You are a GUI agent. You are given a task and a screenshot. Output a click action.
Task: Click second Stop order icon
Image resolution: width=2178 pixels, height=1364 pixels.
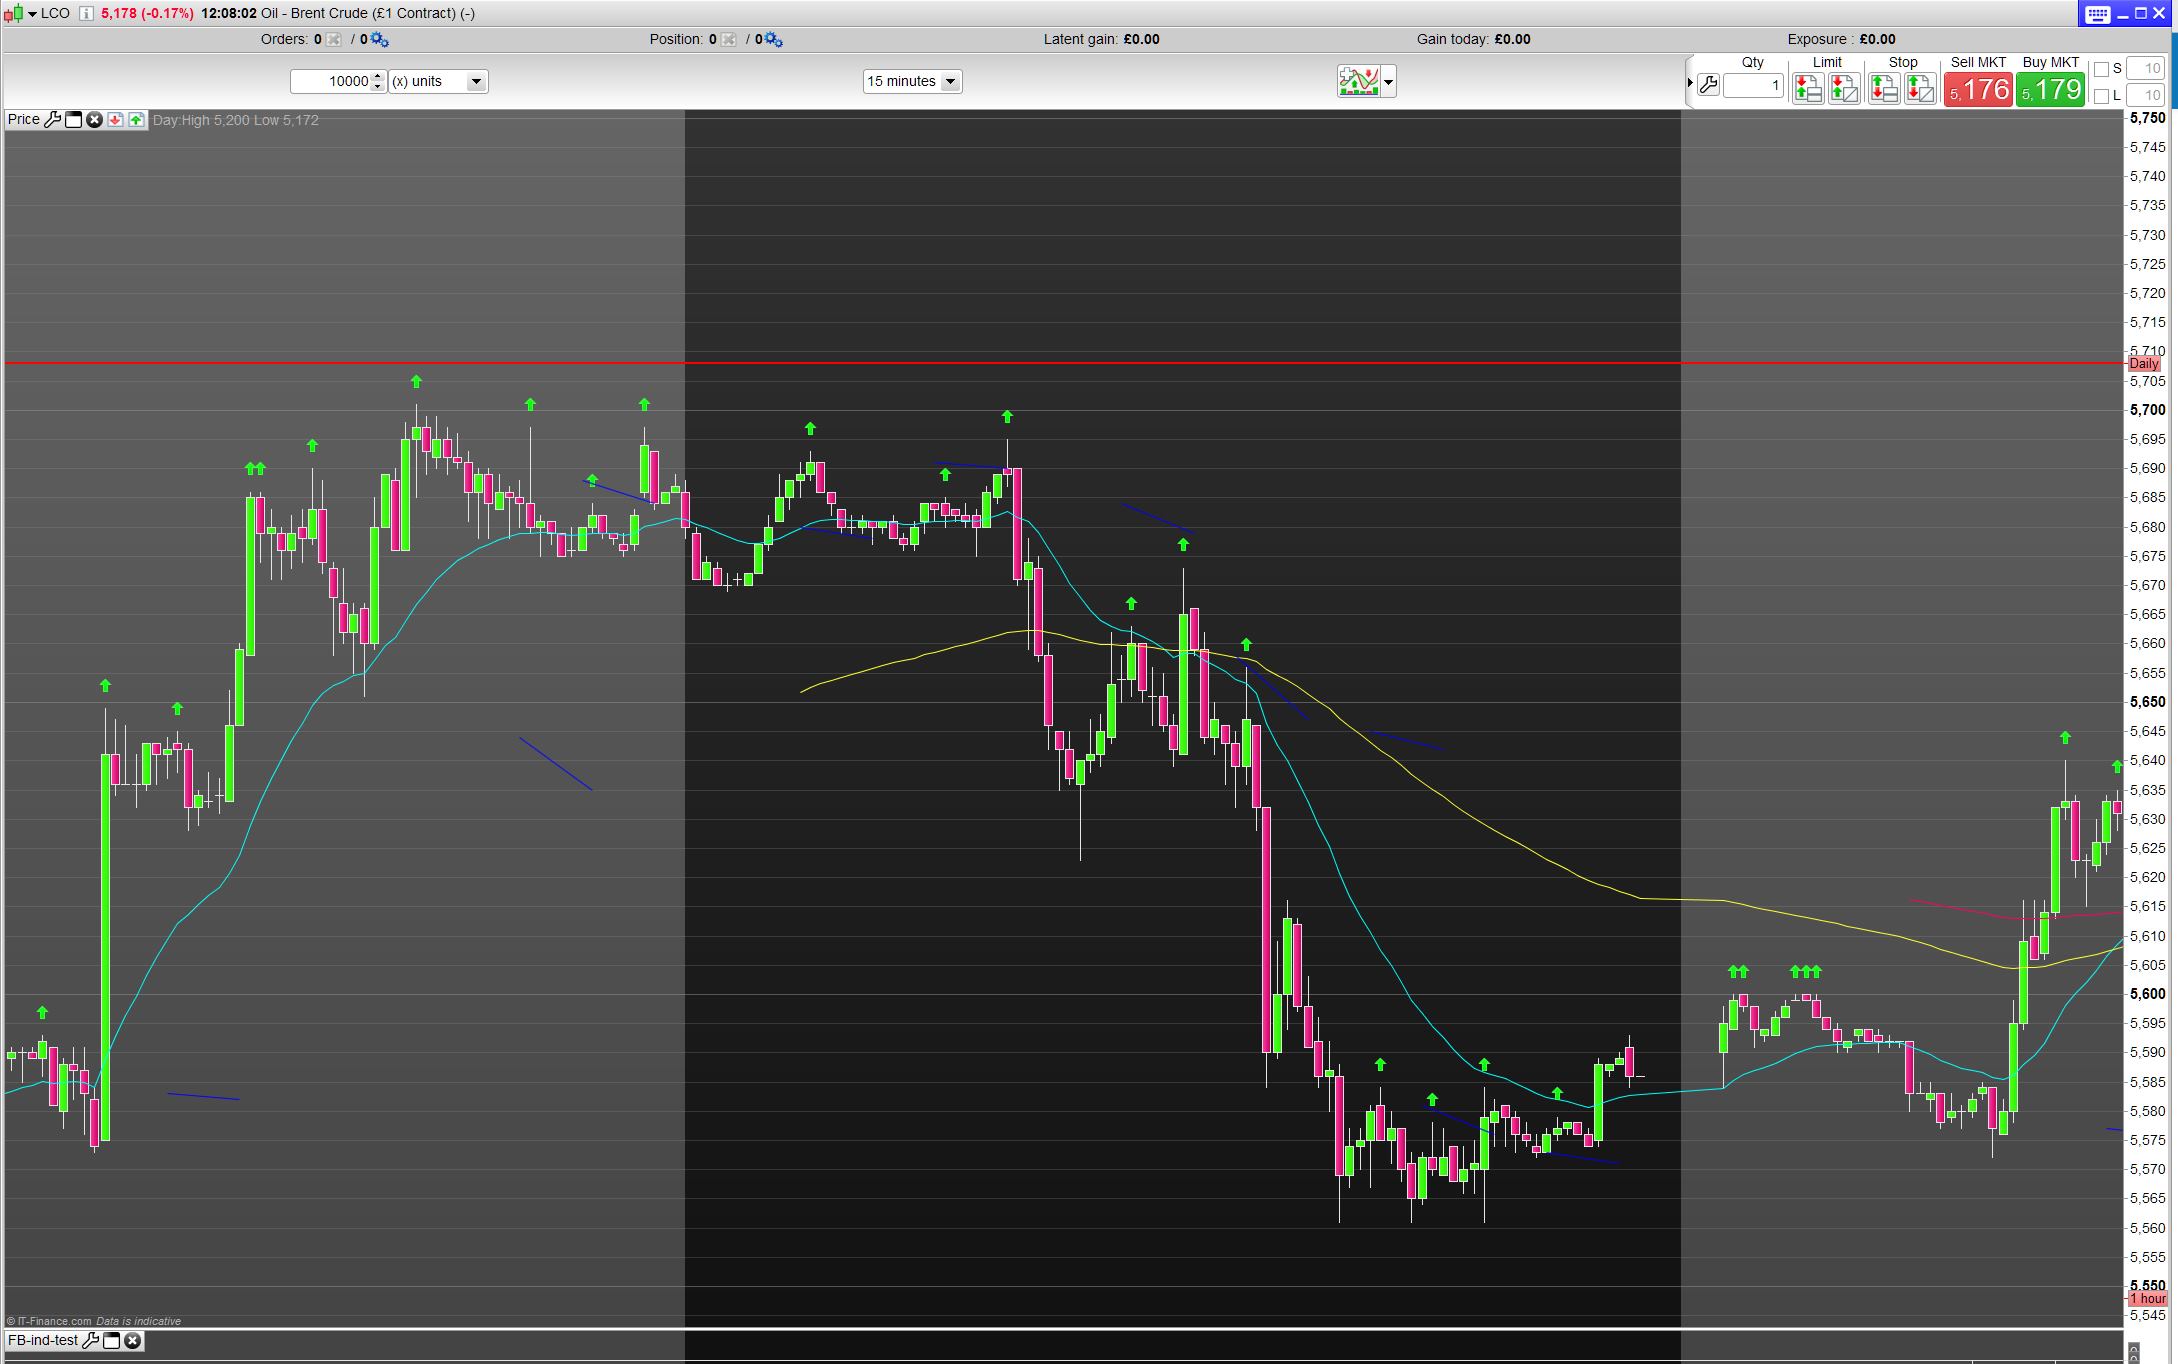pyautogui.click(x=1920, y=89)
